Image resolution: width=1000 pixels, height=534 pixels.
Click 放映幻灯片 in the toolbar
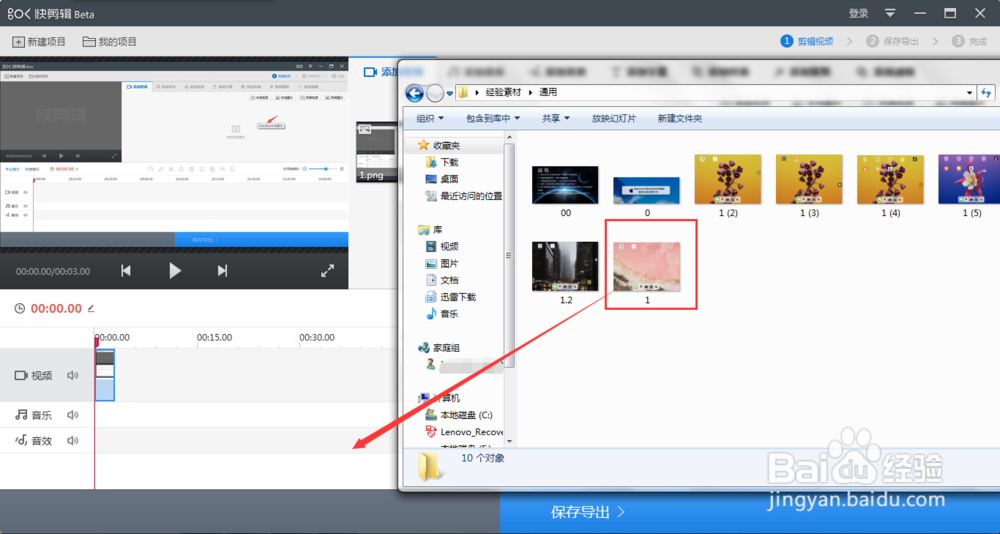[x=614, y=119]
